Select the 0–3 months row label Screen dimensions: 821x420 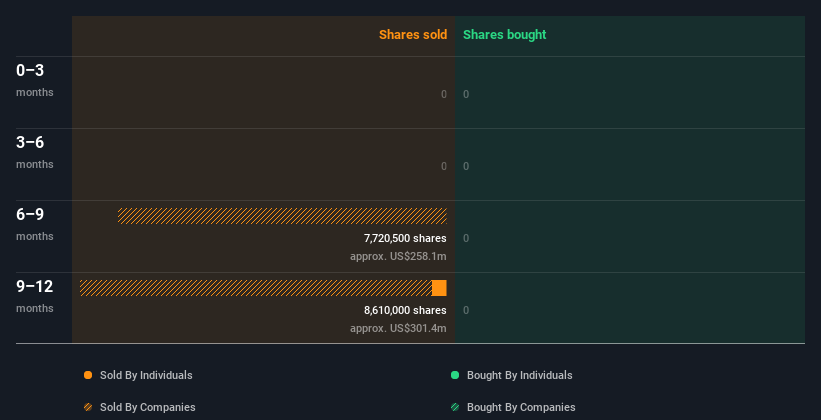coord(35,80)
